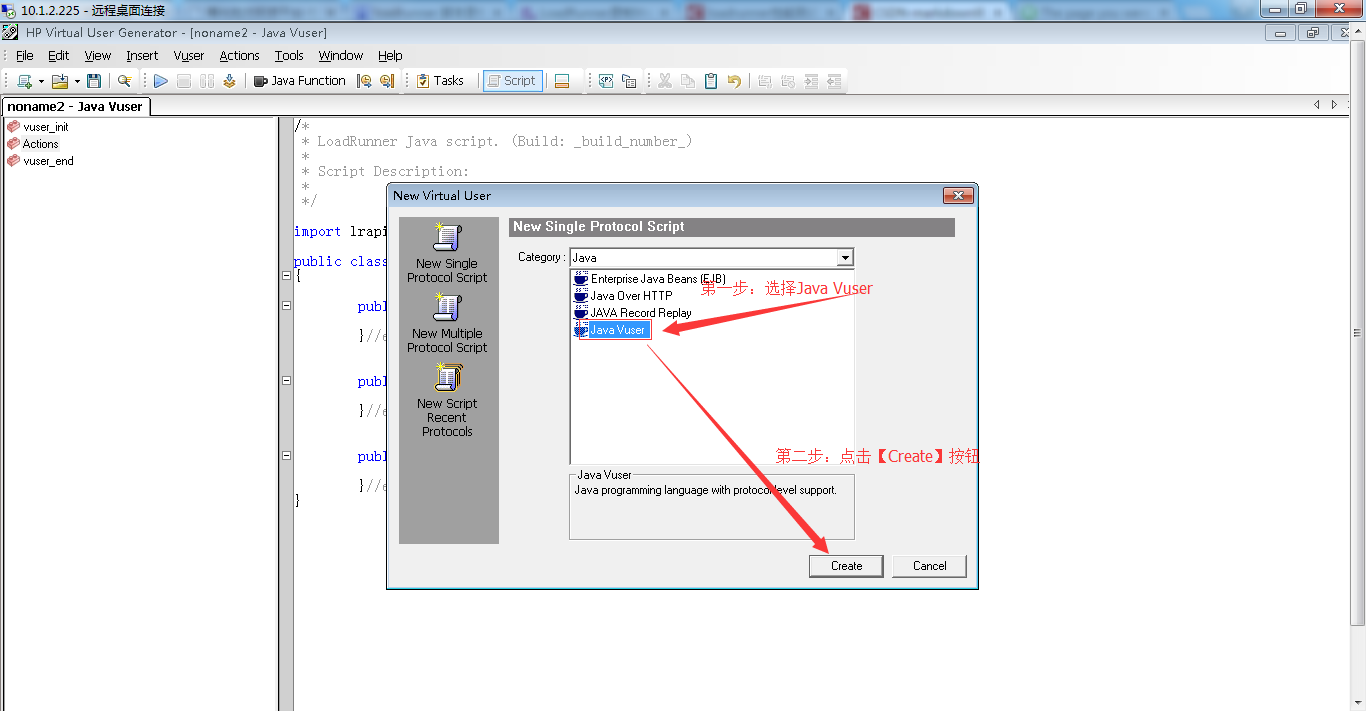Image resolution: width=1366 pixels, height=711 pixels.
Task: Open the New Script icon's dropdown arrow
Action: coord(41,81)
